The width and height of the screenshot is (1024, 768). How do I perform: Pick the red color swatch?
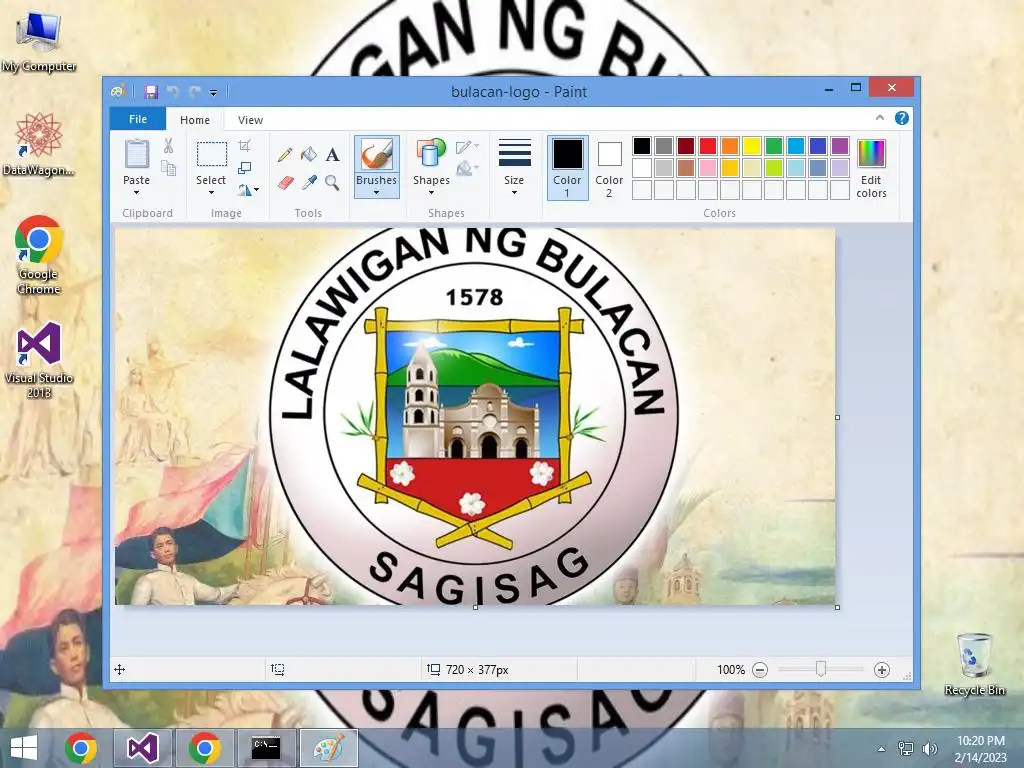coord(708,146)
